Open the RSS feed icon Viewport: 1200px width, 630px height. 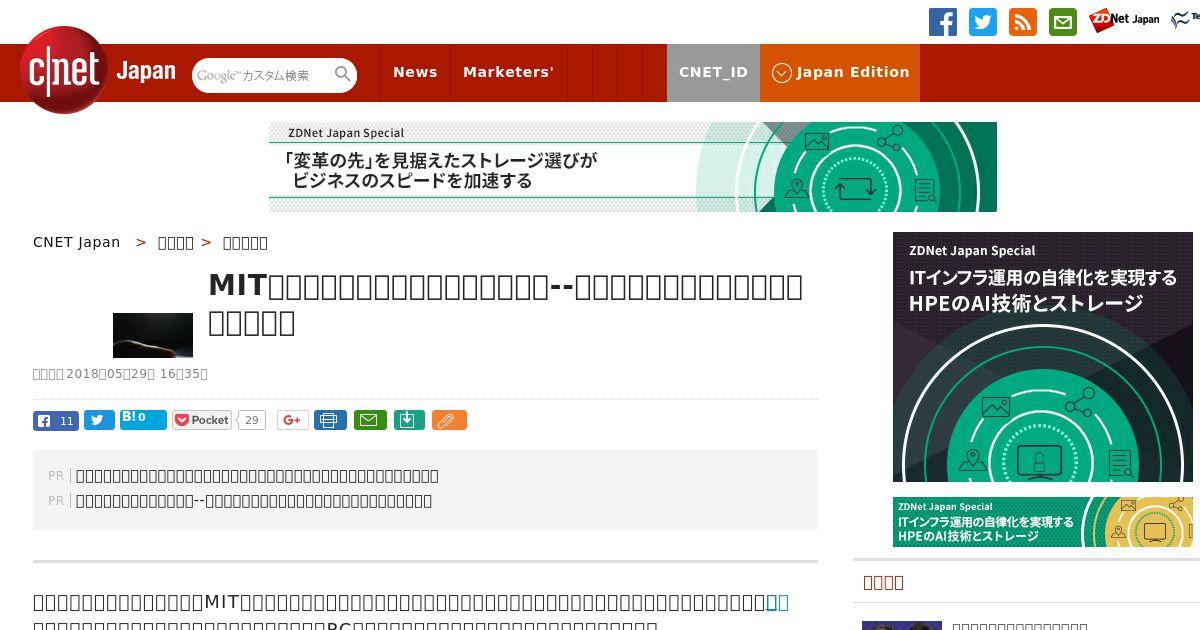tap(1023, 22)
